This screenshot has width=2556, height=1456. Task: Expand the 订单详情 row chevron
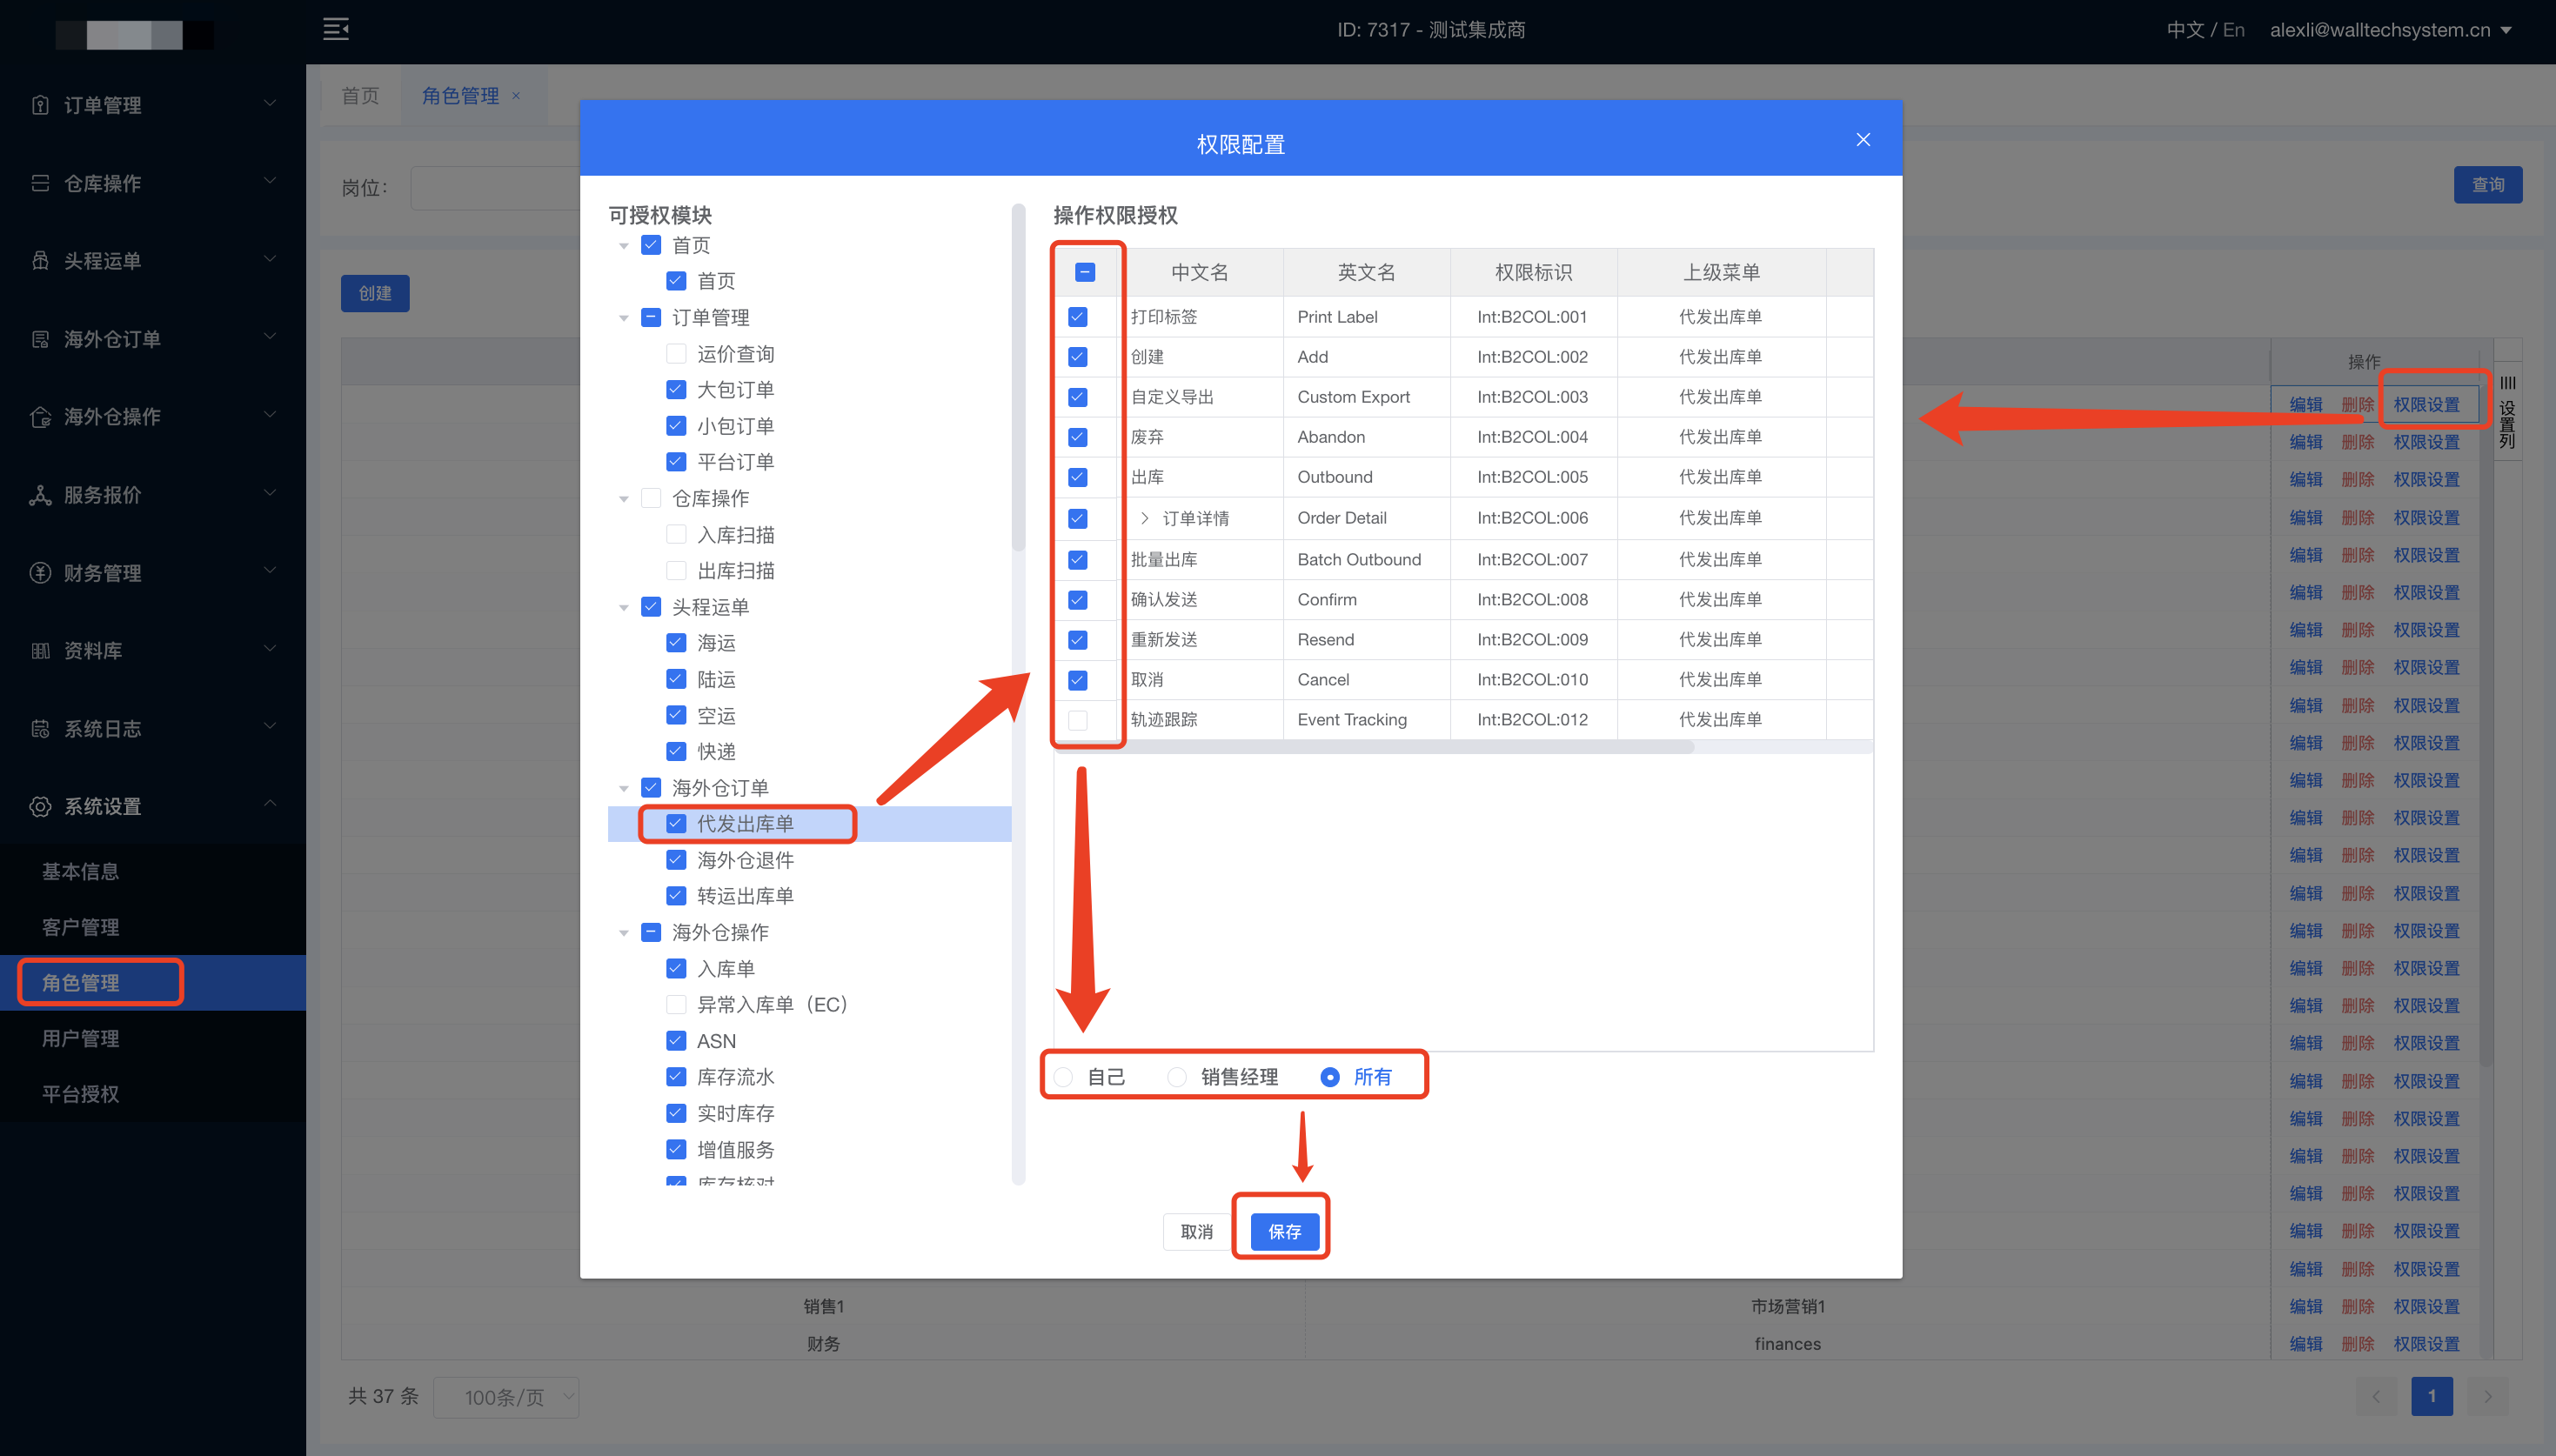tap(1145, 518)
